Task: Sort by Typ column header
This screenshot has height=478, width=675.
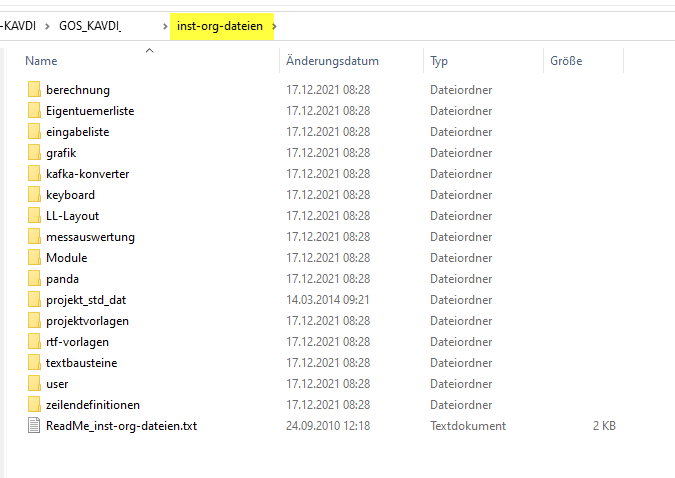Action: point(439,61)
